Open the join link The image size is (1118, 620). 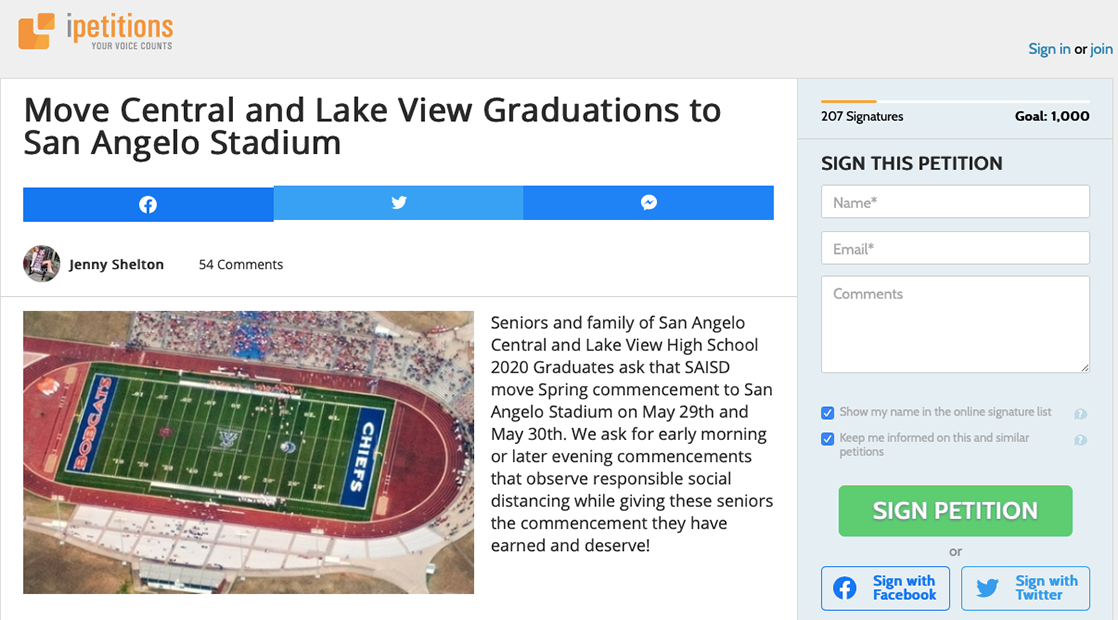point(1101,49)
